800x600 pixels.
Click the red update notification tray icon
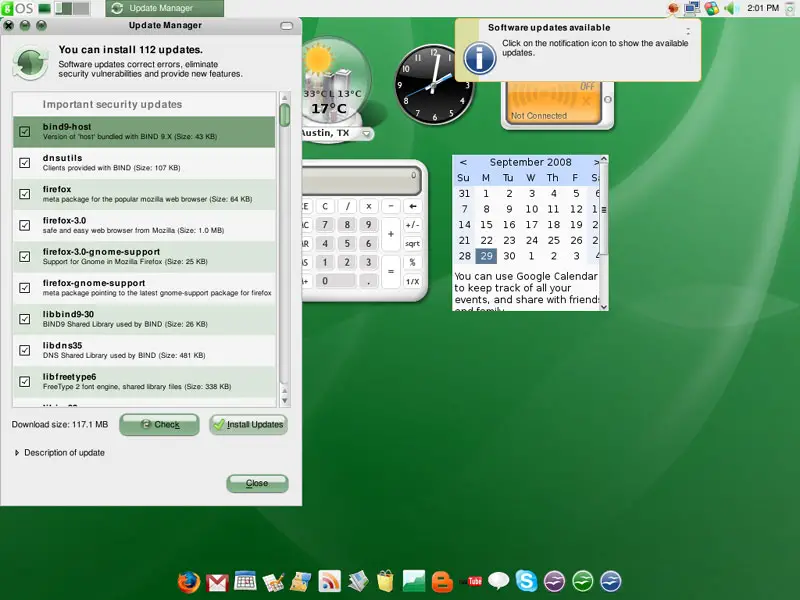tap(673, 8)
